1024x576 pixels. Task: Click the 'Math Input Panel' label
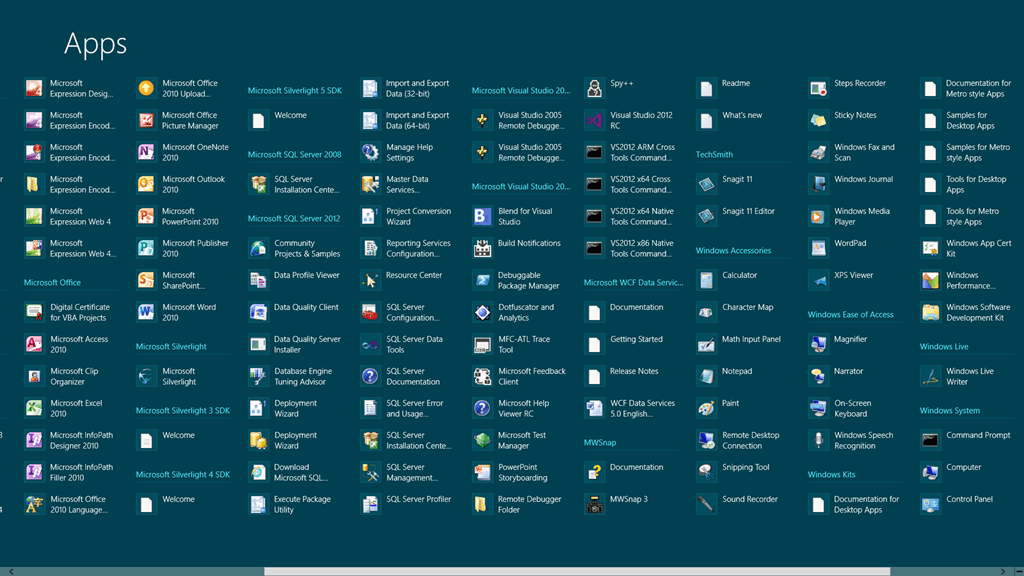[x=751, y=339]
